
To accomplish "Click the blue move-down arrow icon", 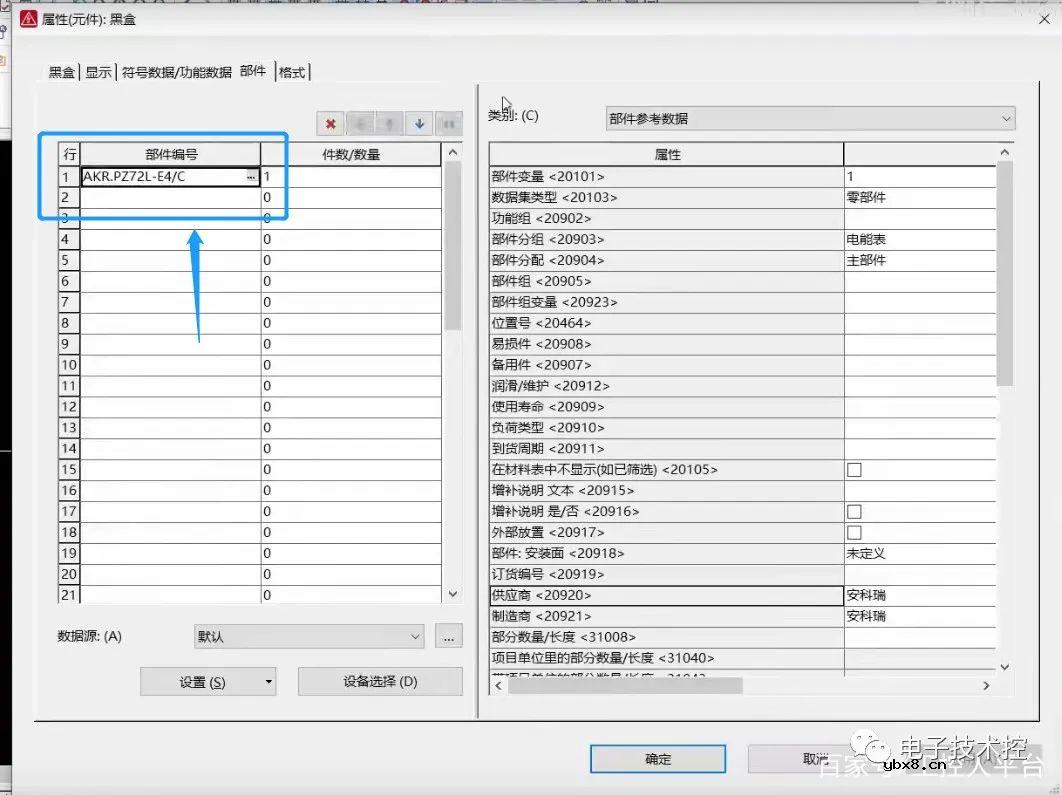I will point(419,124).
